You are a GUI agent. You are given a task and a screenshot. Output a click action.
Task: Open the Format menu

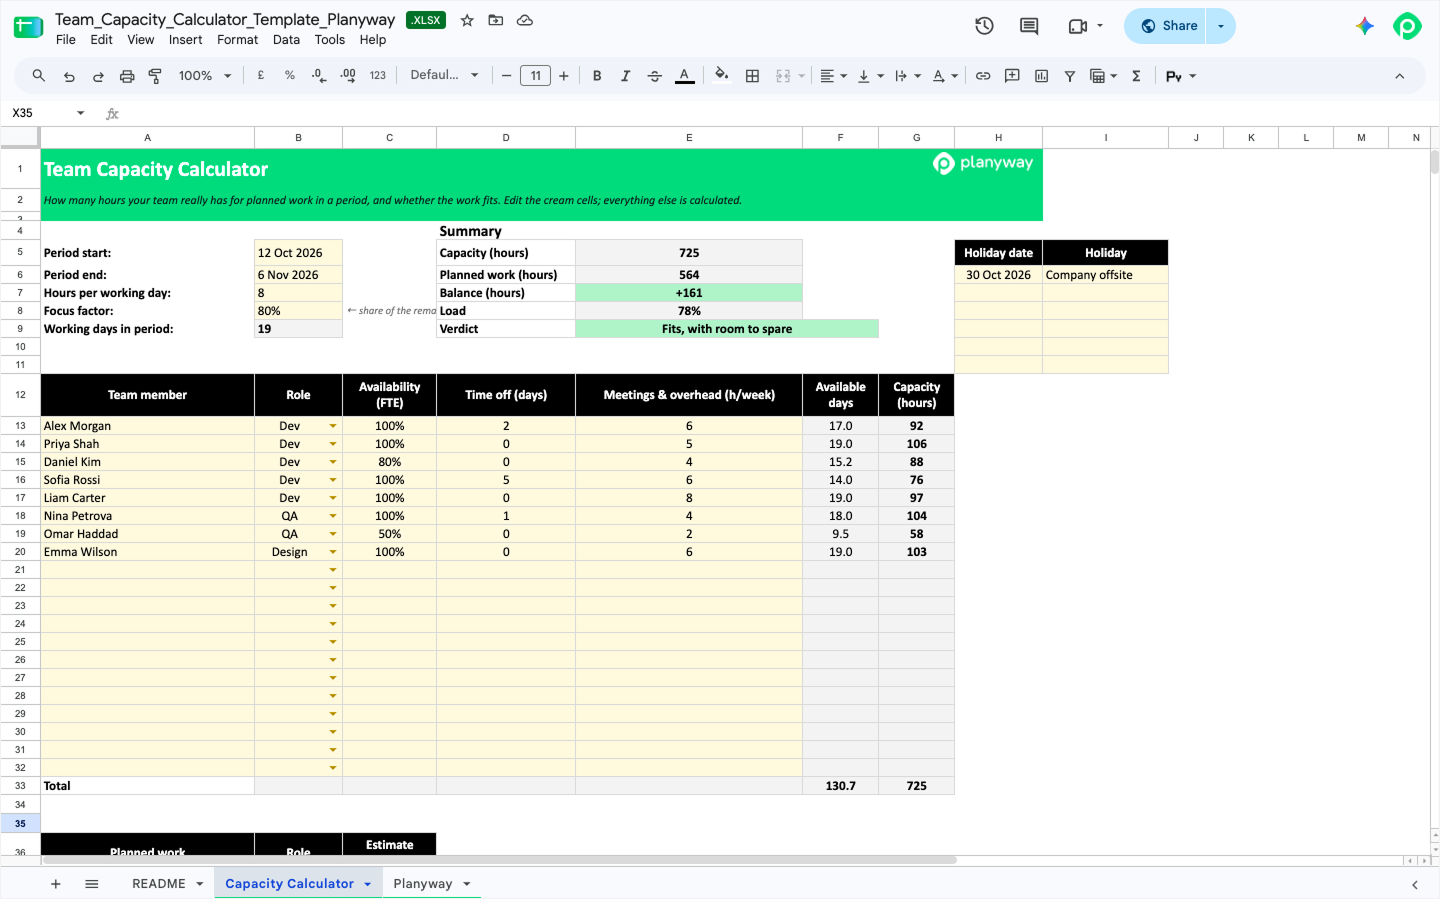click(237, 40)
